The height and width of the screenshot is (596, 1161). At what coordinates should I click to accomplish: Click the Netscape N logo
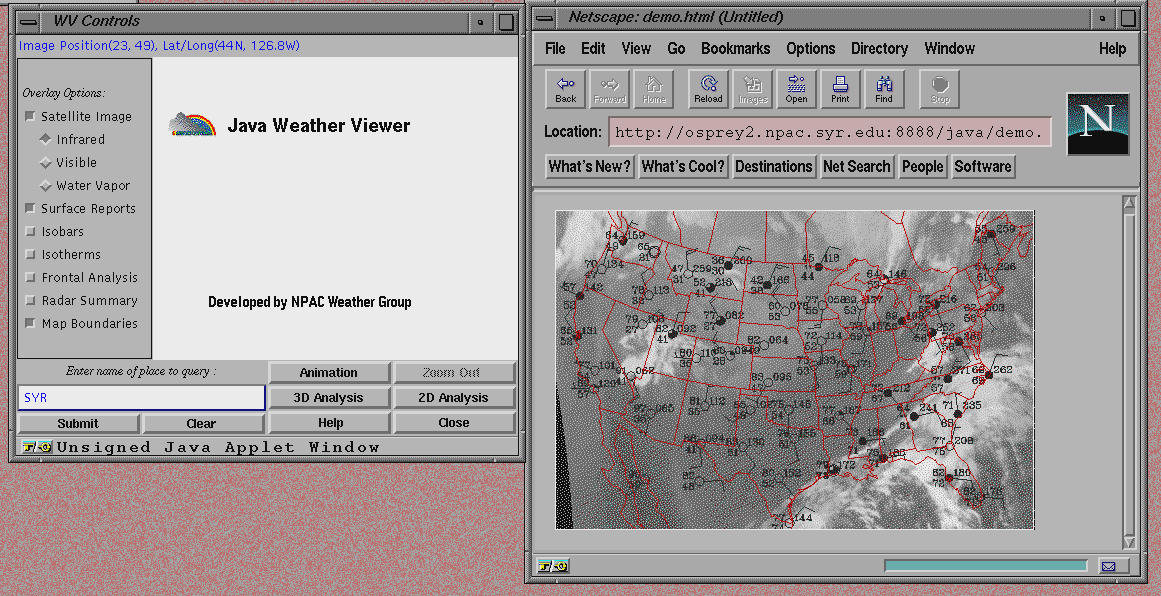[x=1098, y=124]
